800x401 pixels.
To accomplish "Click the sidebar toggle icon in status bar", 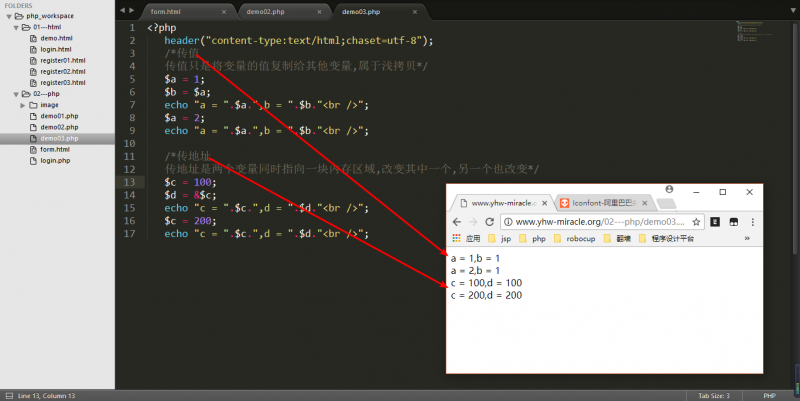I will [x=7, y=395].
